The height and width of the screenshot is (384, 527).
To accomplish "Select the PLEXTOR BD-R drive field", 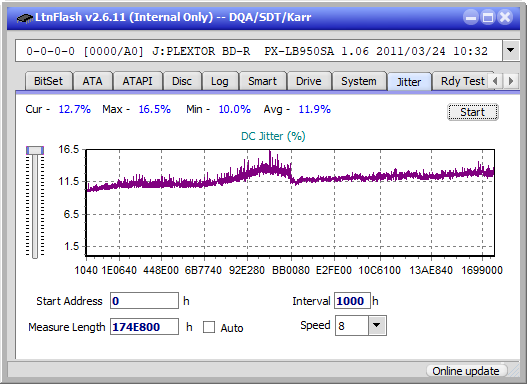I will tap(258, 51).
